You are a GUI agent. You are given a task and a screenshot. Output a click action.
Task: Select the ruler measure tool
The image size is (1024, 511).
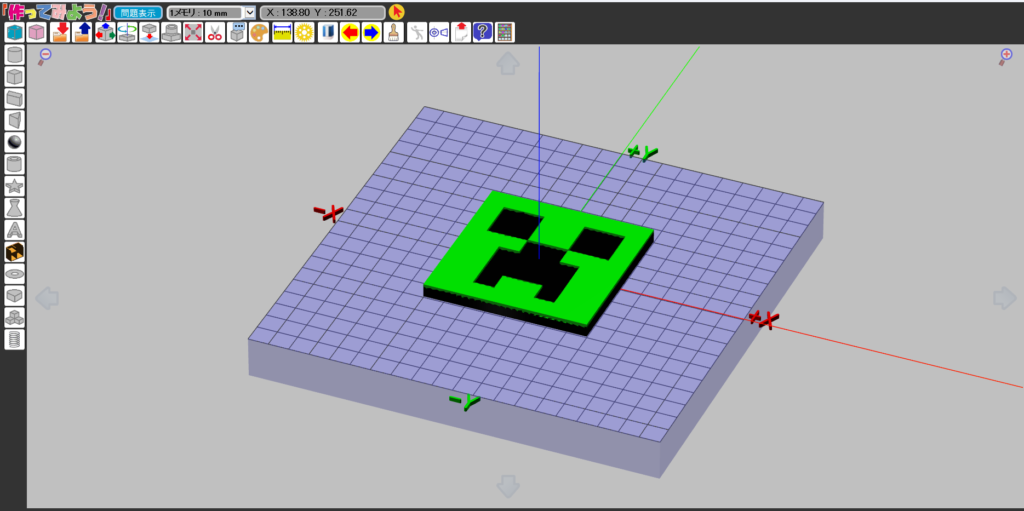tap(282, 33)
